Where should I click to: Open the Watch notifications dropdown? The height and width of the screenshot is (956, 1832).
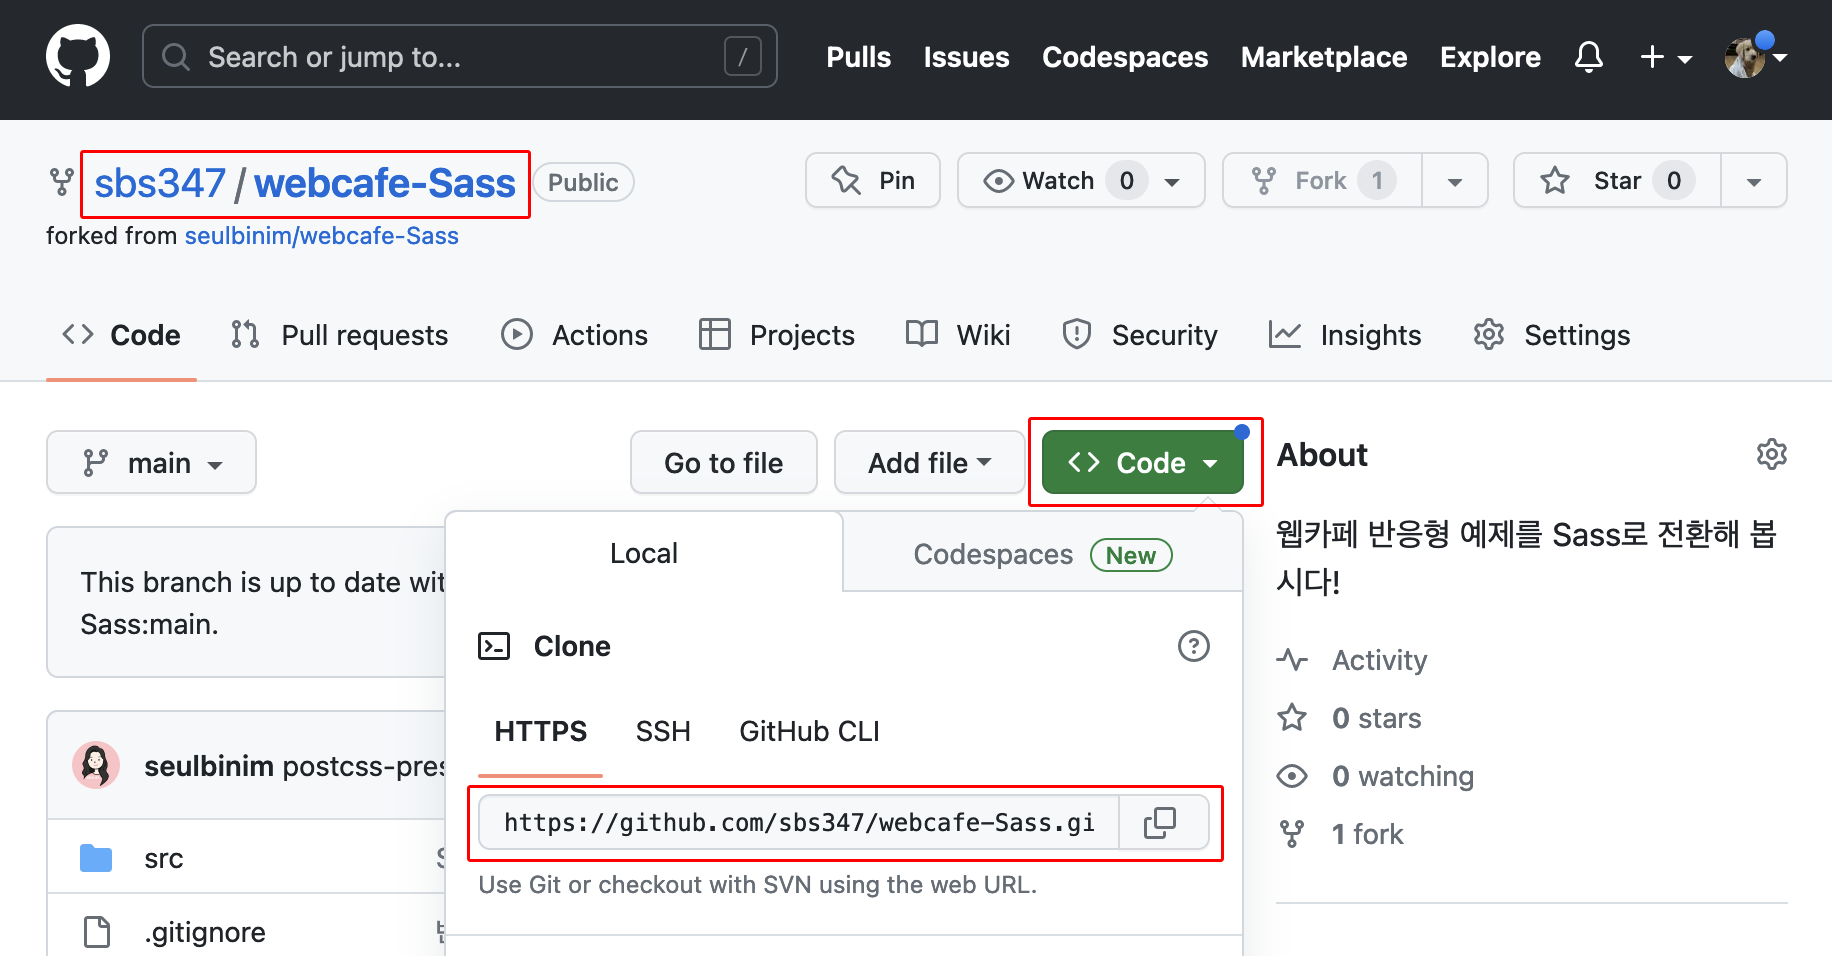[1081, 180]
